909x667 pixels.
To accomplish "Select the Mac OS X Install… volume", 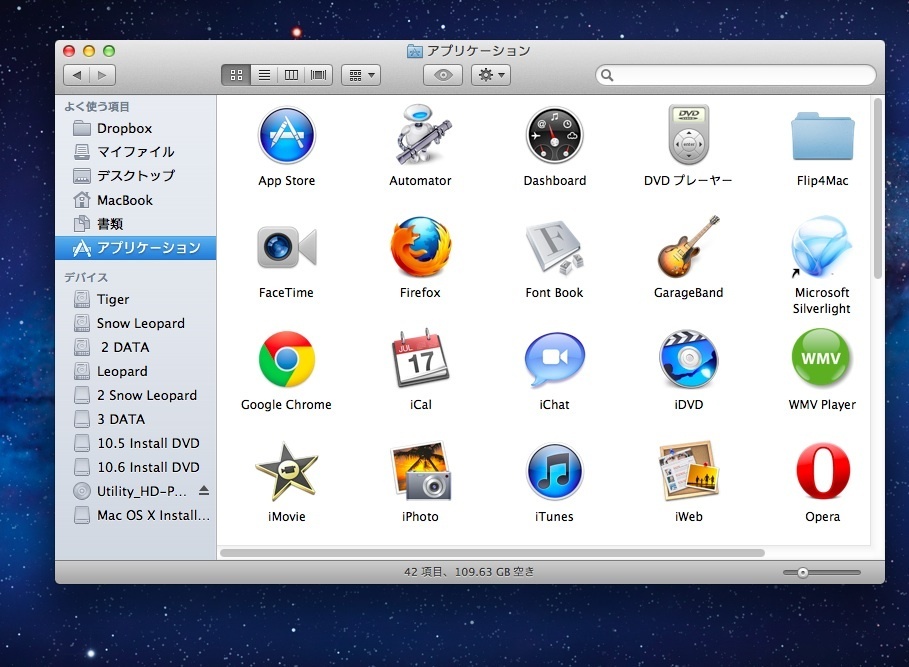I will click(136, 515).
